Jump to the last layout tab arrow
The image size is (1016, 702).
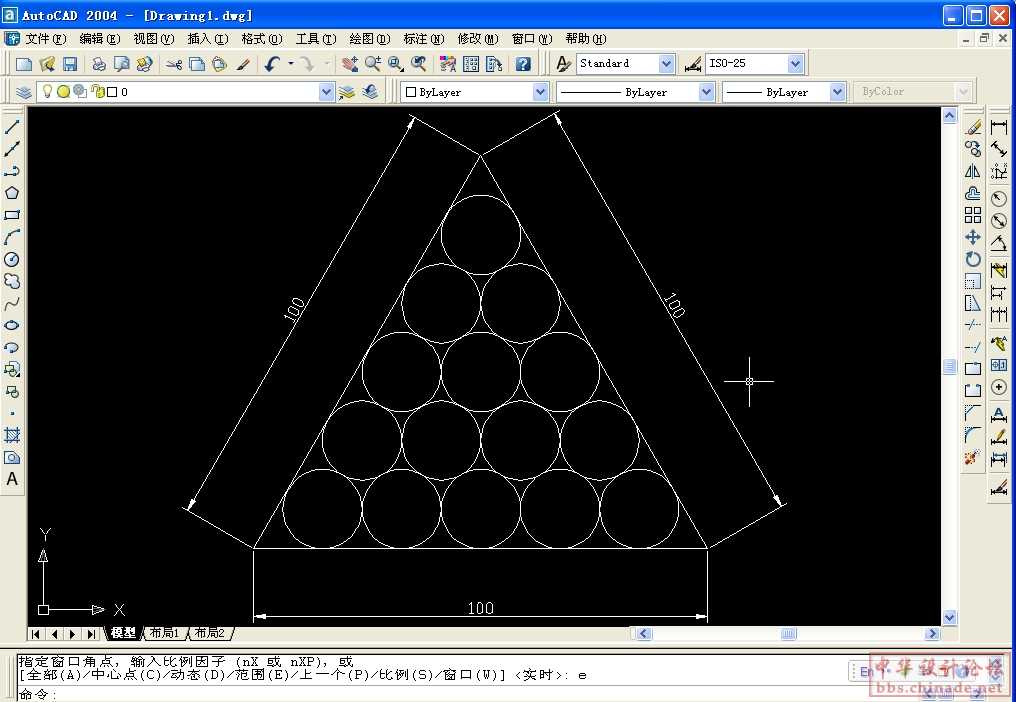(91, 633)
